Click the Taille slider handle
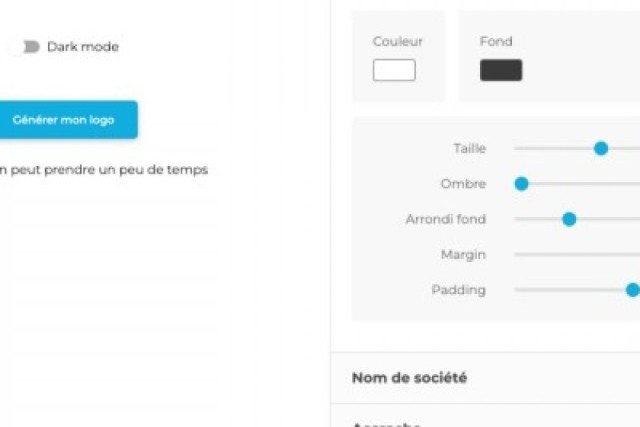640x427 pixels. coord(601,148)
